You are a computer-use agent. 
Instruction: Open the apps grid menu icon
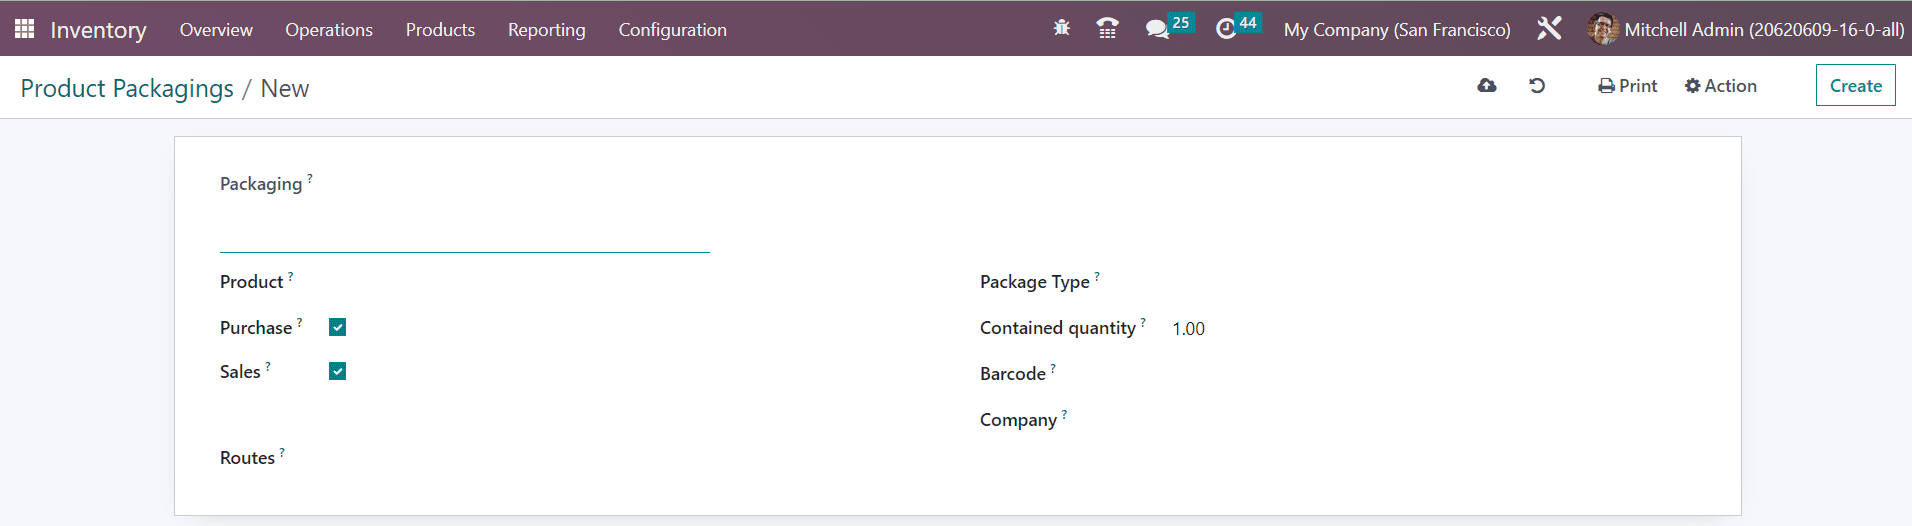[x=25, y=29]
